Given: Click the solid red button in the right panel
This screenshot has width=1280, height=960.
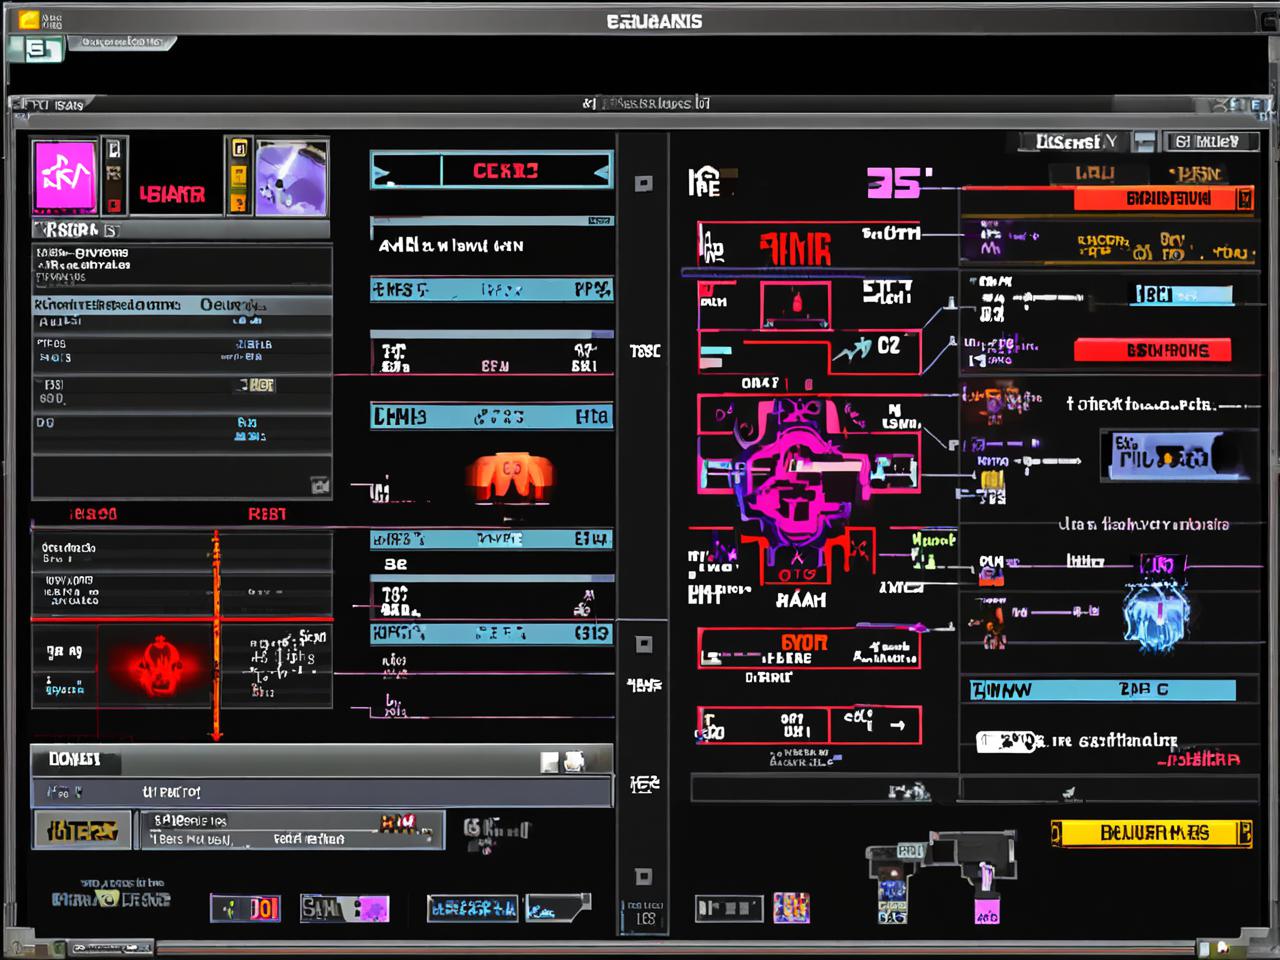Looking at the screenshot, I should click(x=1152, y=351).
